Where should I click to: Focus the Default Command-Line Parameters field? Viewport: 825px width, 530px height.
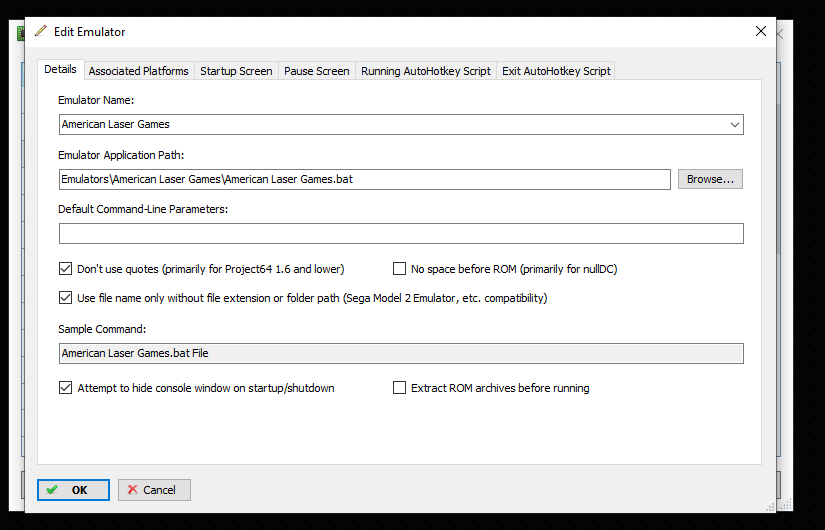coord(401,234)
